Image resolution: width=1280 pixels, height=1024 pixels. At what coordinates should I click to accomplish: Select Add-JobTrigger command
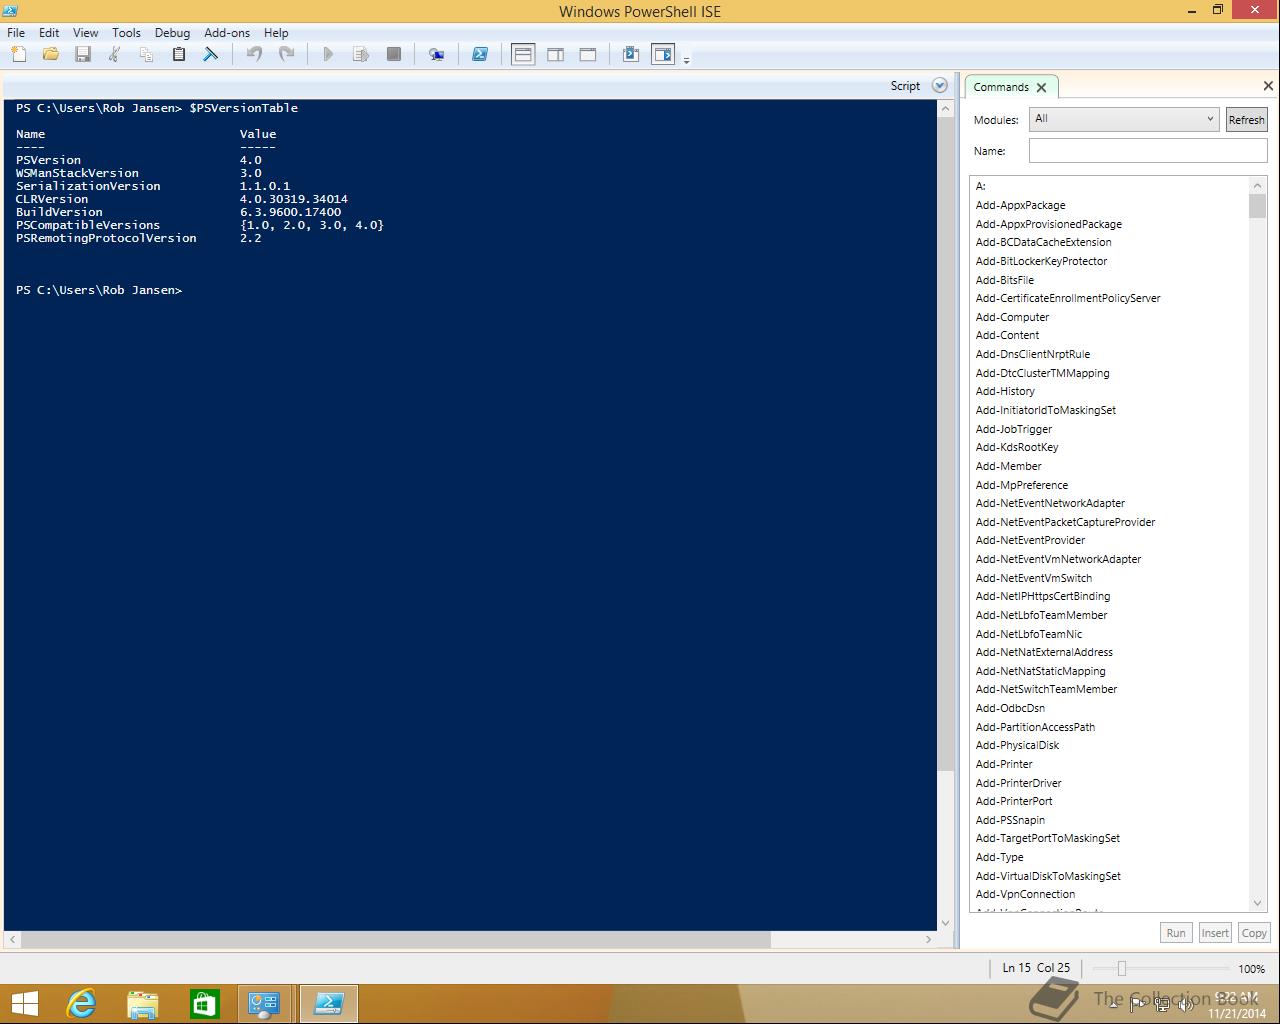[1013, 429]
